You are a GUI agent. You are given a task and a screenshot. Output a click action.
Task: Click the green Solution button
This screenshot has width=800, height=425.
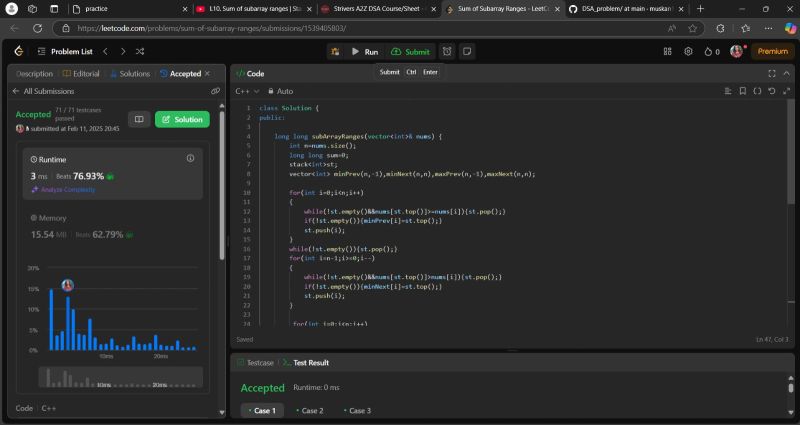pos(182,119)
